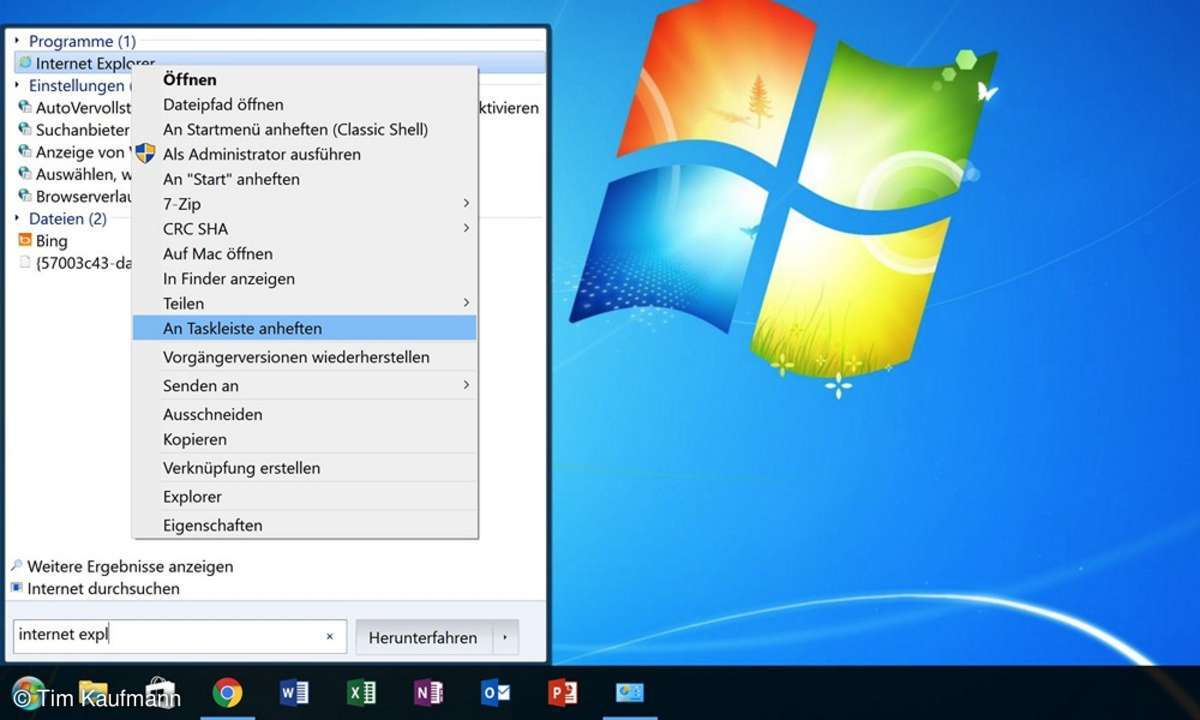Open Google Chrome from the taskbar

click(x=227, y=692)
